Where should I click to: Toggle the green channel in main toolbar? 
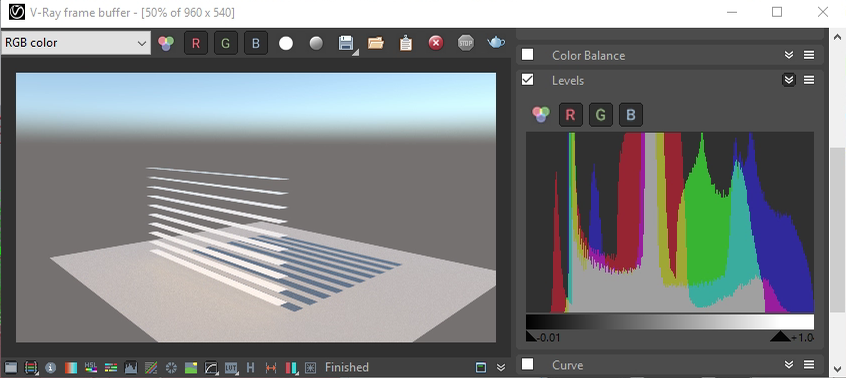[x=226, y=43]
